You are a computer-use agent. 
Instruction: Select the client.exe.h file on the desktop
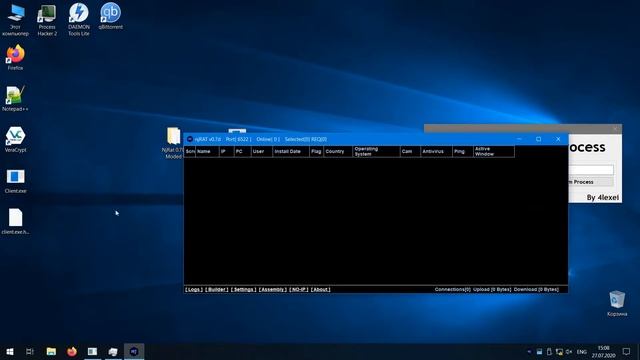[16, 221]
